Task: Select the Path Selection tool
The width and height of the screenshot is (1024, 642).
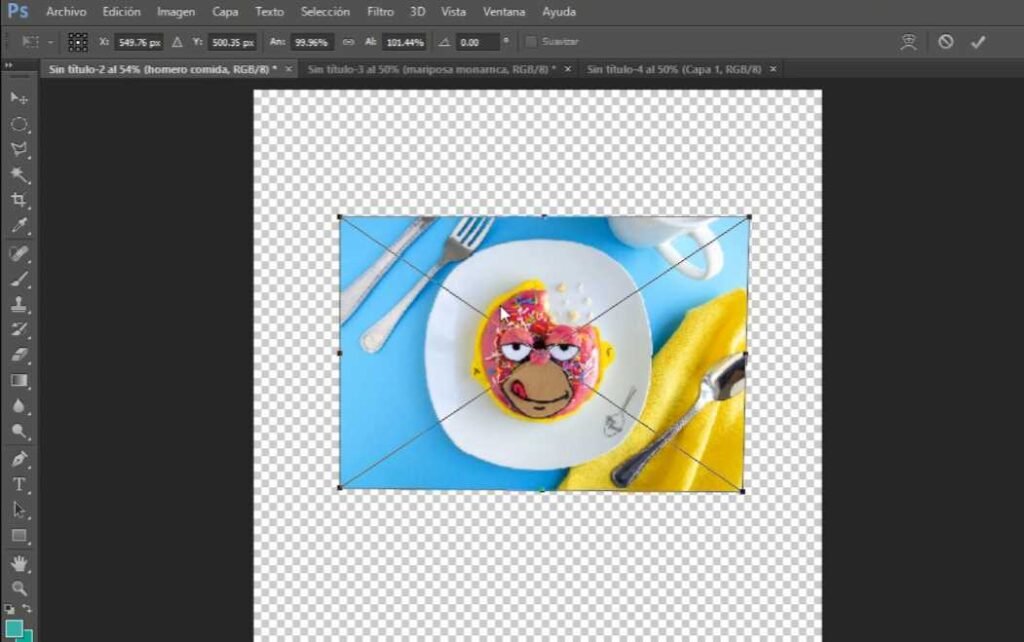Action: tap(19, 509)
